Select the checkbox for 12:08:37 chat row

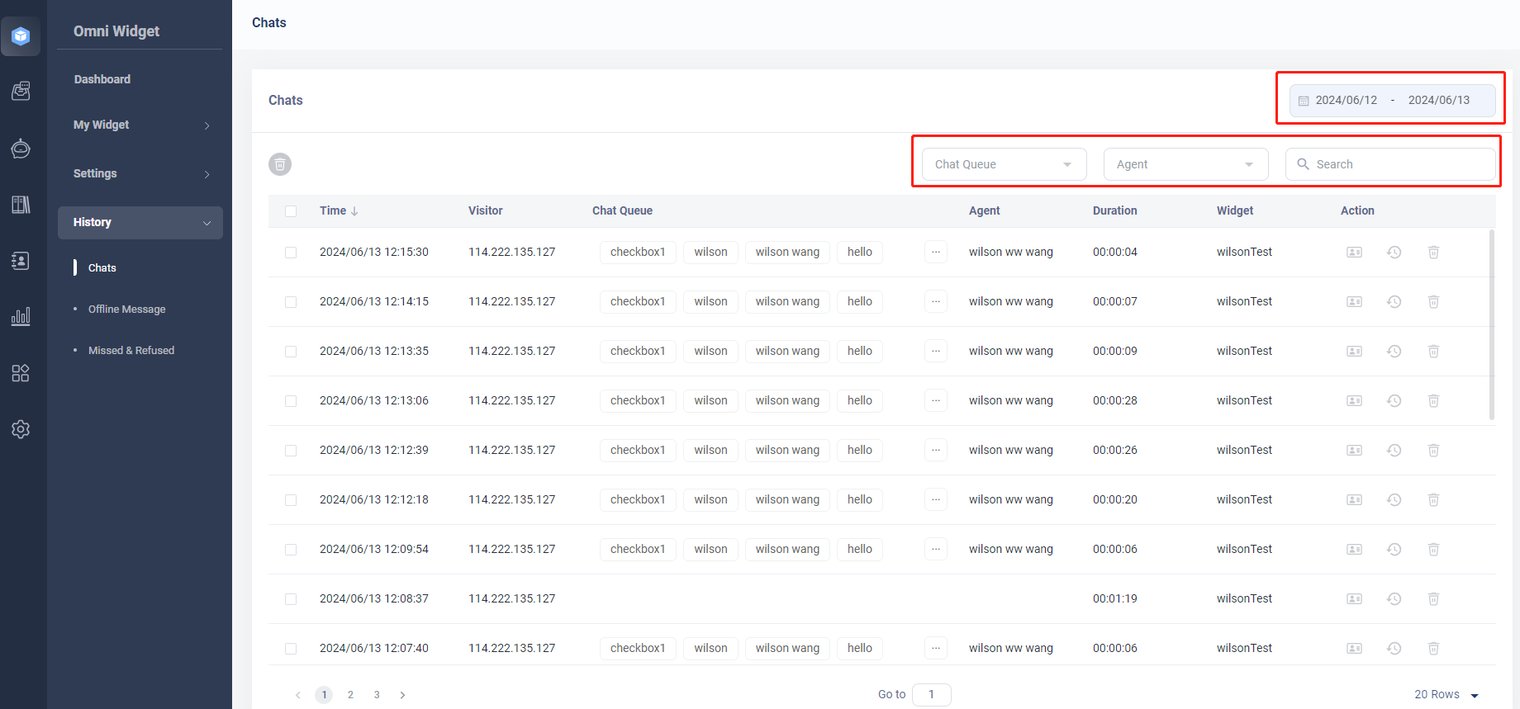point(291,599)
